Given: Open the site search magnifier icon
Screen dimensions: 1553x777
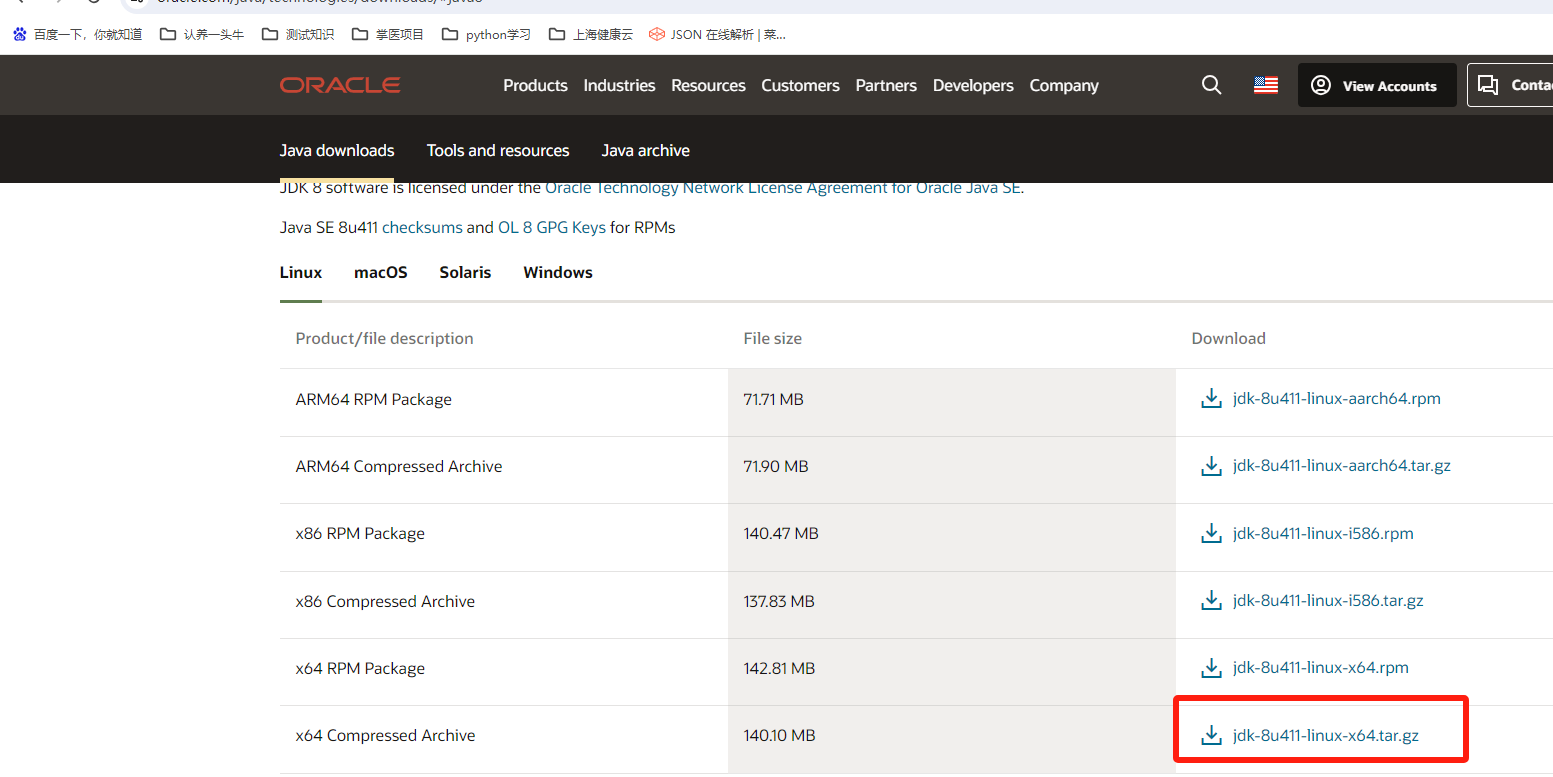Looking at the screenshot, I should pos(1211,85).
